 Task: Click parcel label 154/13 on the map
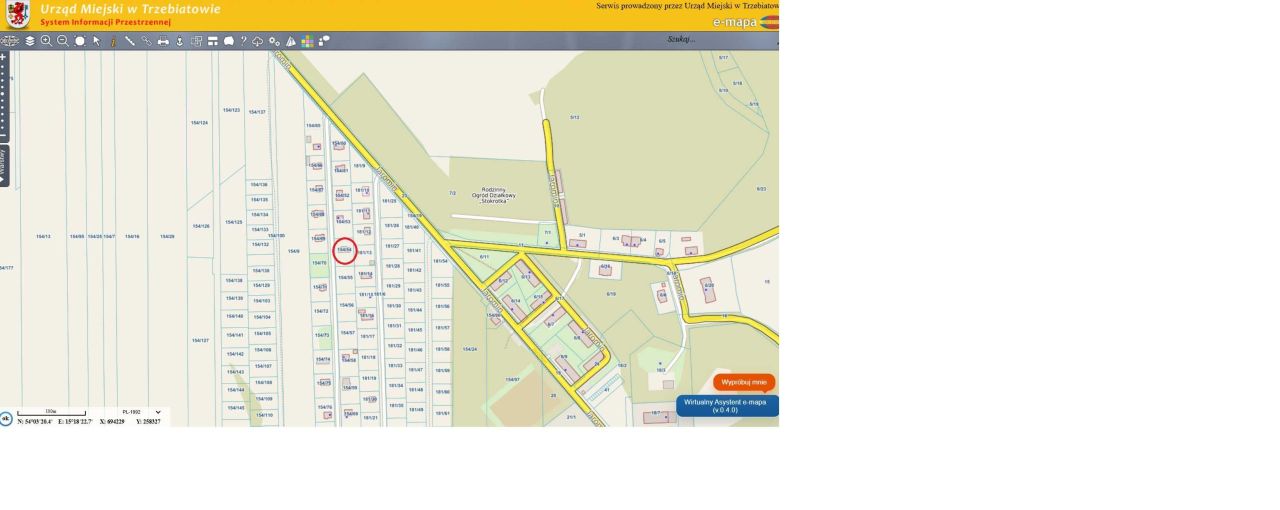point(43,236)
